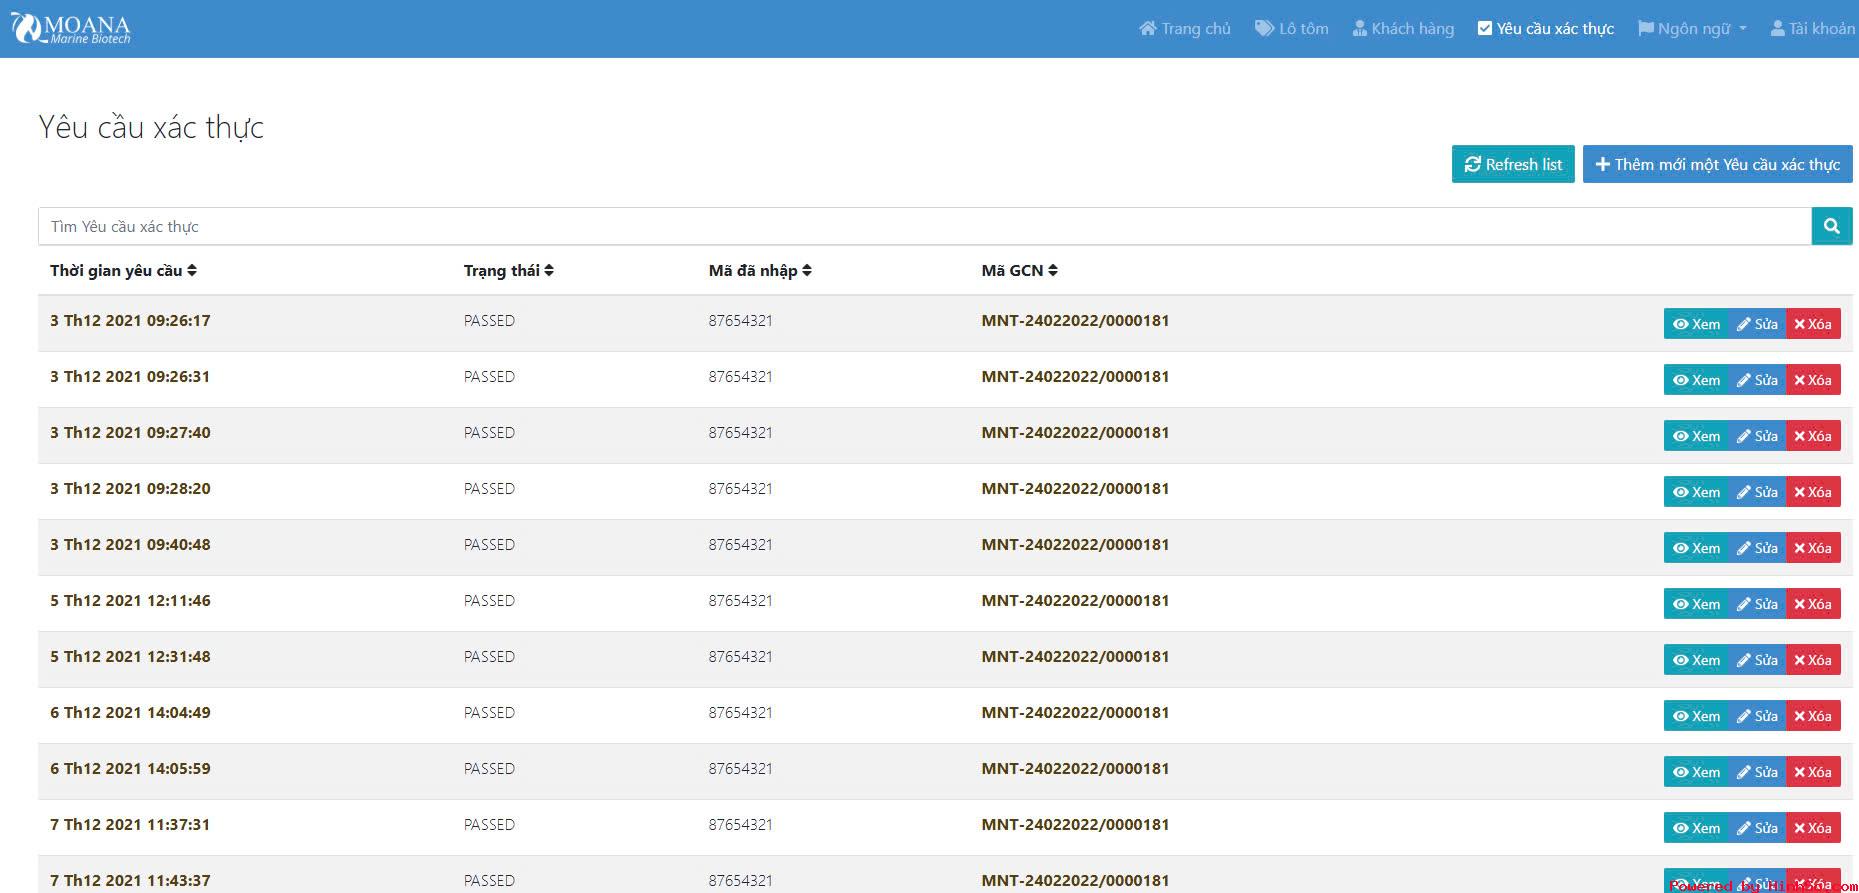The width and height of the screenshot is (1859, 893).
Task: Edit request from 5 Th12 2021 12:11:46
Action: (1757, 604)
